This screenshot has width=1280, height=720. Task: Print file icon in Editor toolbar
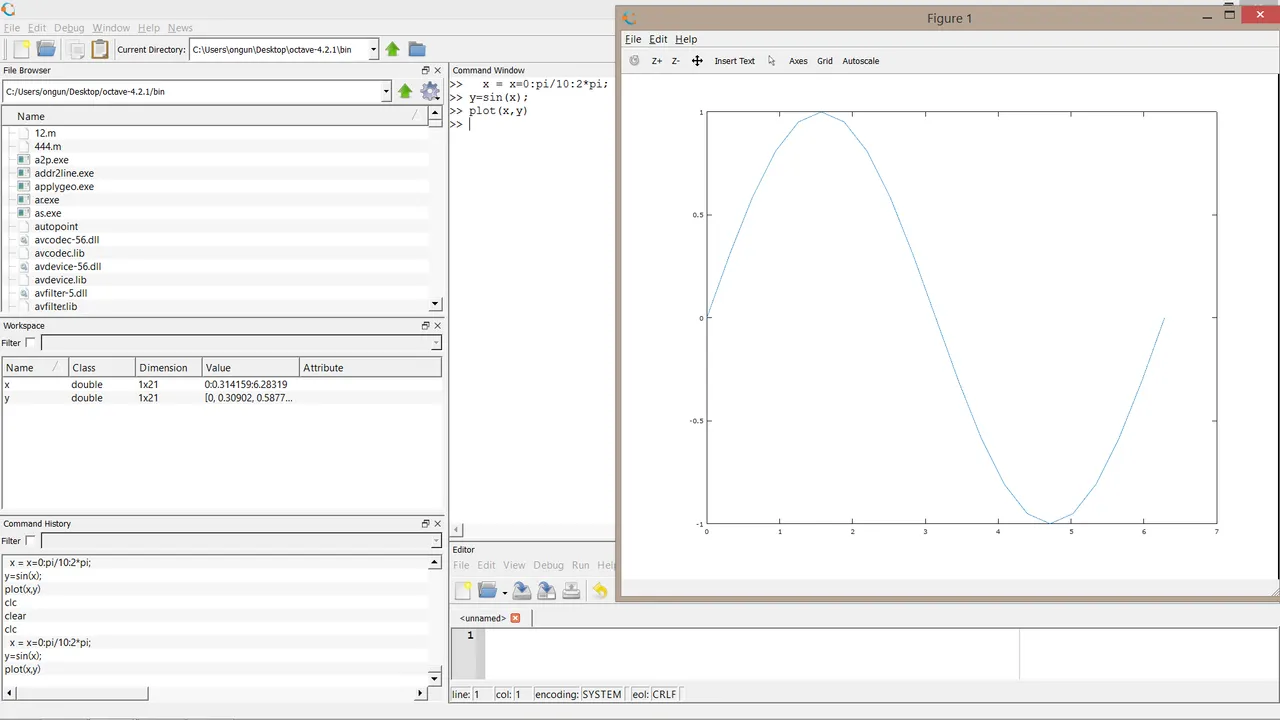pos(571,591)
